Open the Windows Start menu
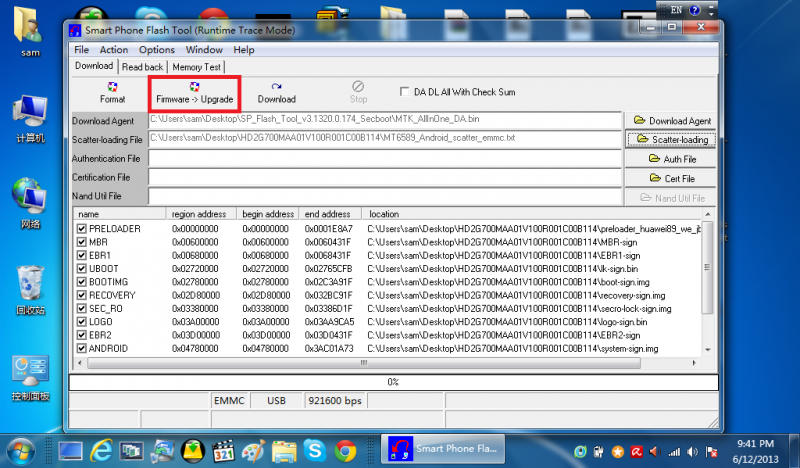Viewport: 800px width, 468px height. pos(21,451)
